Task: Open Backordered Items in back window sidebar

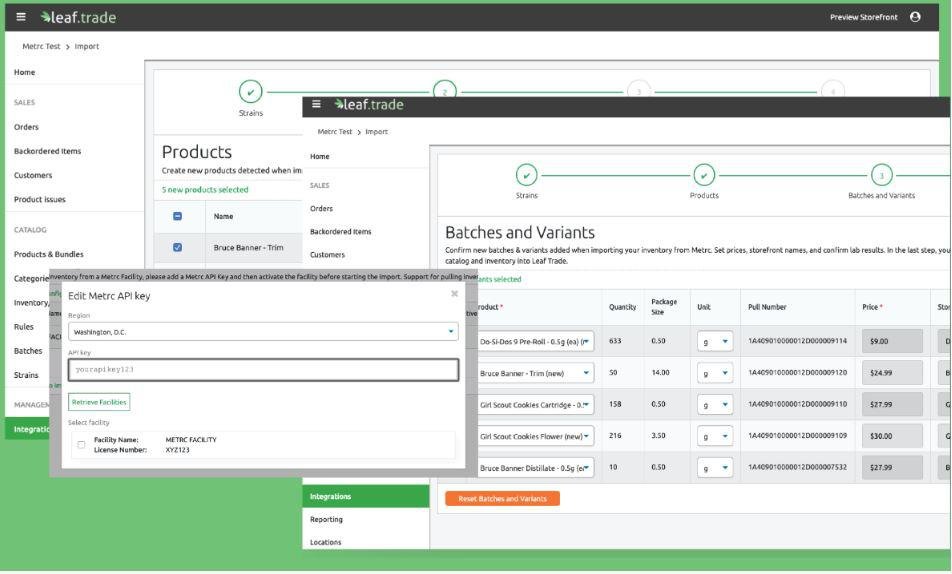Action: pos(47,151)
